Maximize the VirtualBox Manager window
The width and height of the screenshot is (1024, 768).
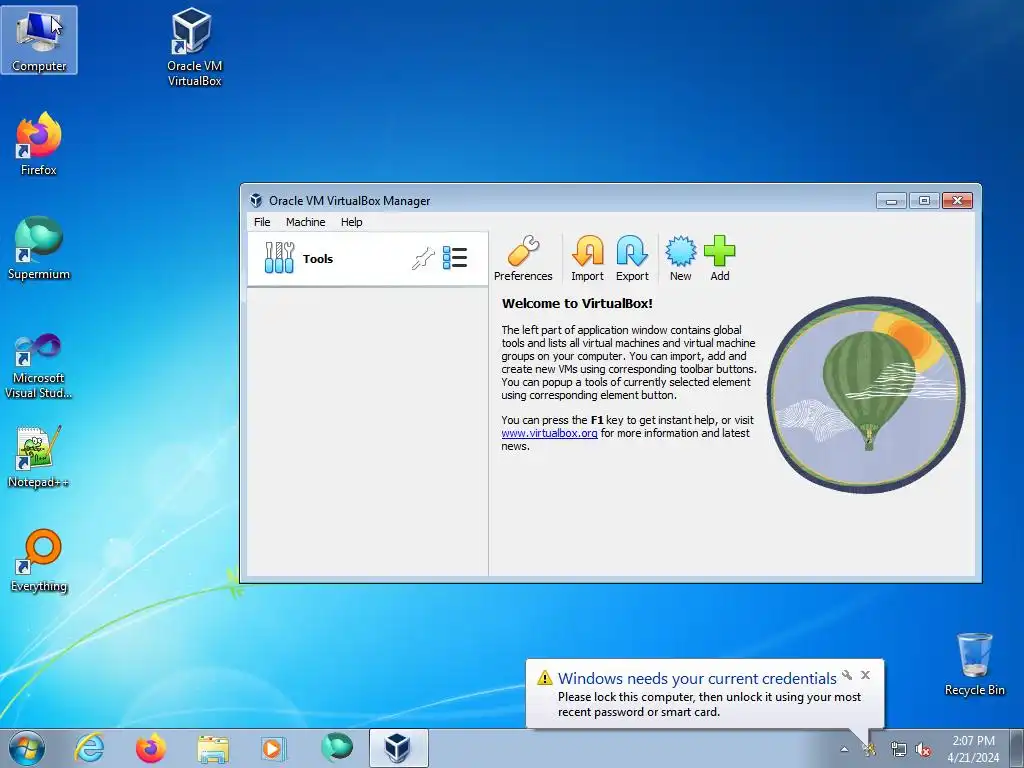pyautogui.click(x=924, y=200)
